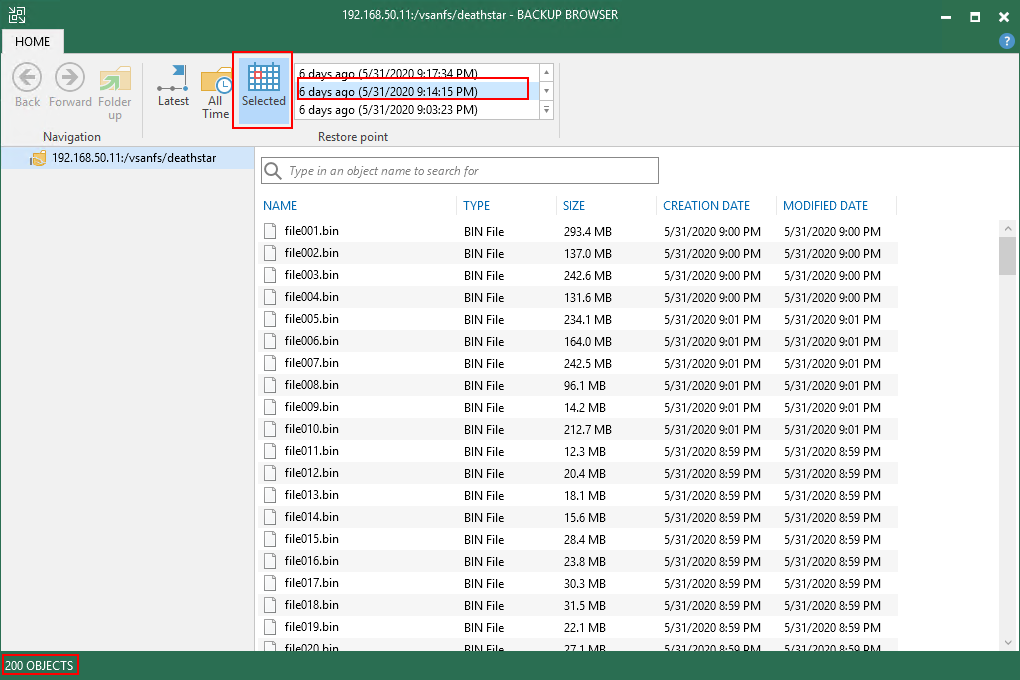Image resolution: width=1020 pixels, height=680 pixels.
Task: Click the search magnifier icon
Action: (272, 170)
